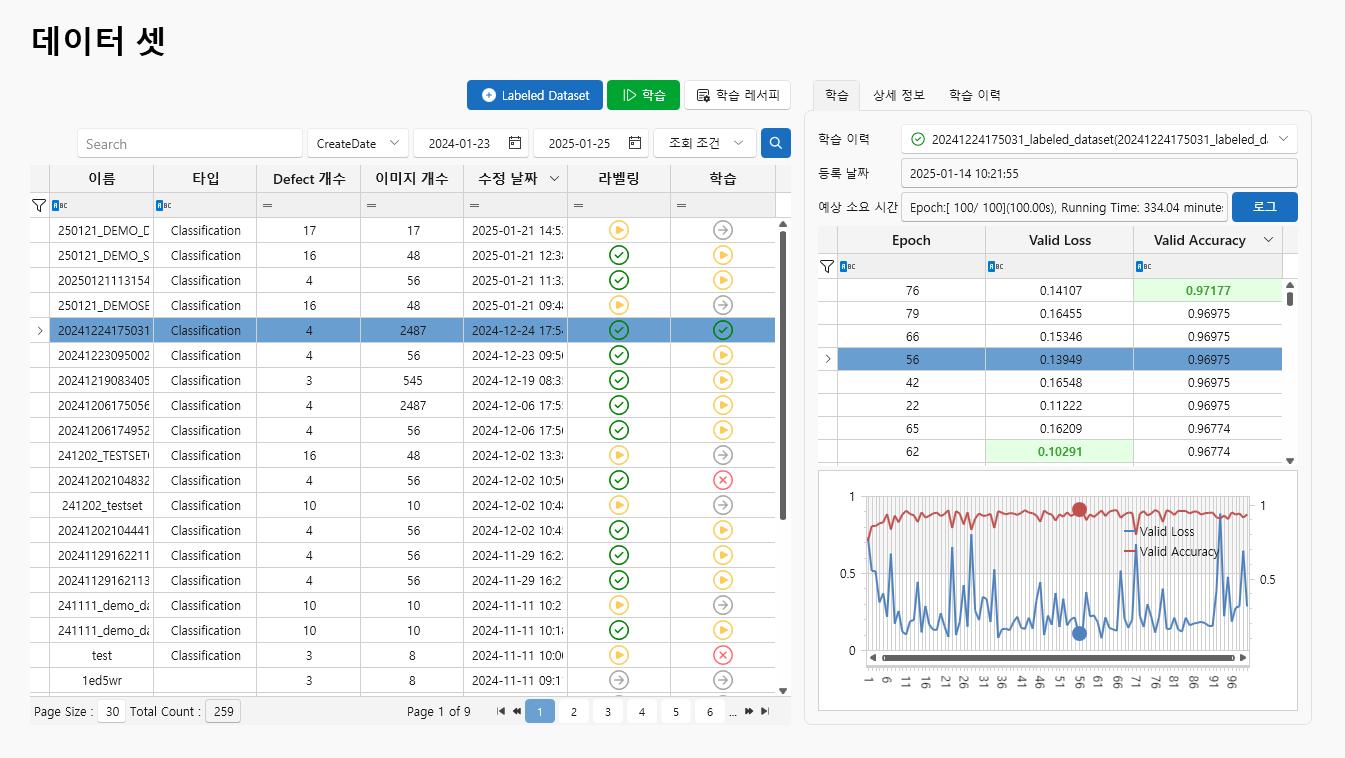
Task: Jump to first page with pager icon
Action: (x=501, y=711)
